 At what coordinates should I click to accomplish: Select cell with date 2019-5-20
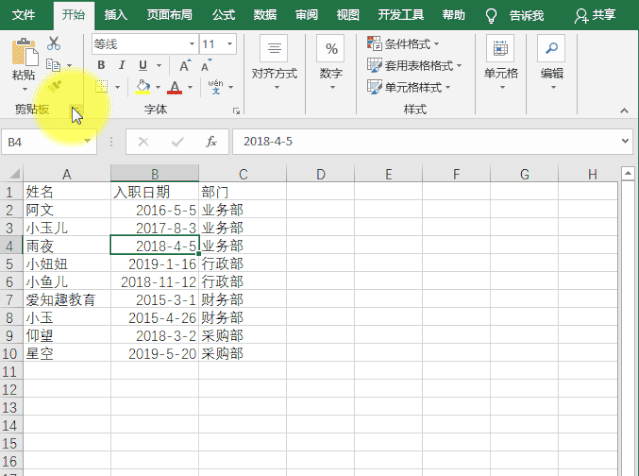(x=154, y=354)
